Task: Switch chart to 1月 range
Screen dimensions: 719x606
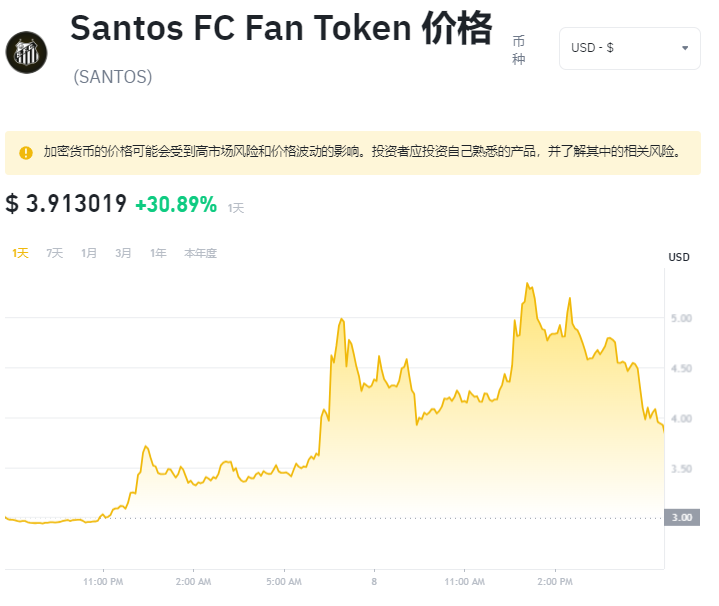Action: coord(89,253)
